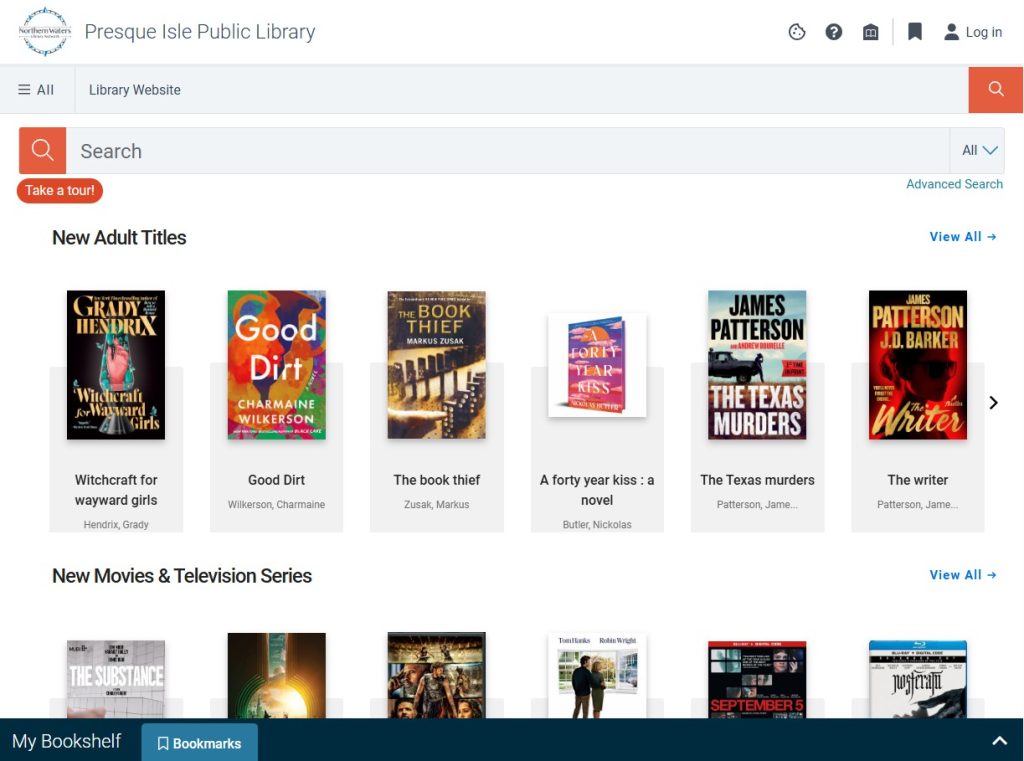This screenshot has width=1024, height=761.
Task: Open the Nosferatu Blu-ray cover
Action: point(918,679)
